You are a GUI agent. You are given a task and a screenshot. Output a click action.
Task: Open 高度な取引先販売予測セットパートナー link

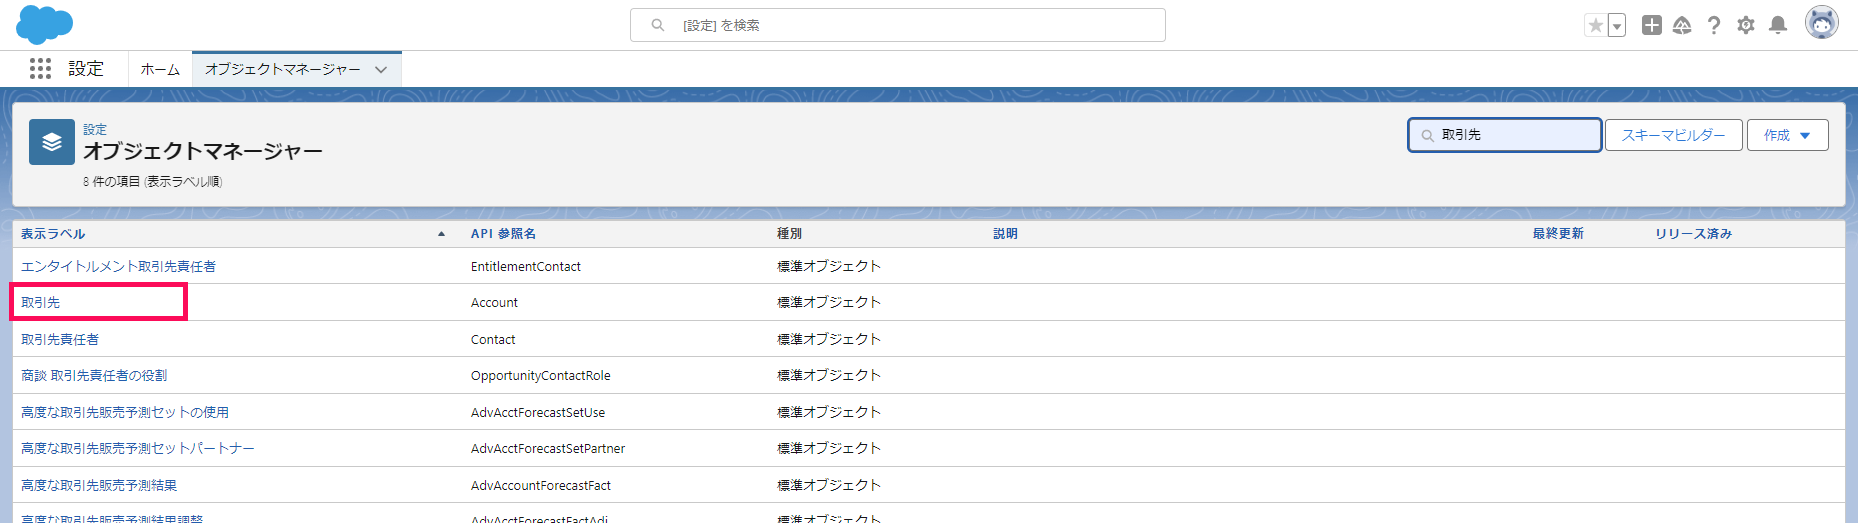point(138,448)
